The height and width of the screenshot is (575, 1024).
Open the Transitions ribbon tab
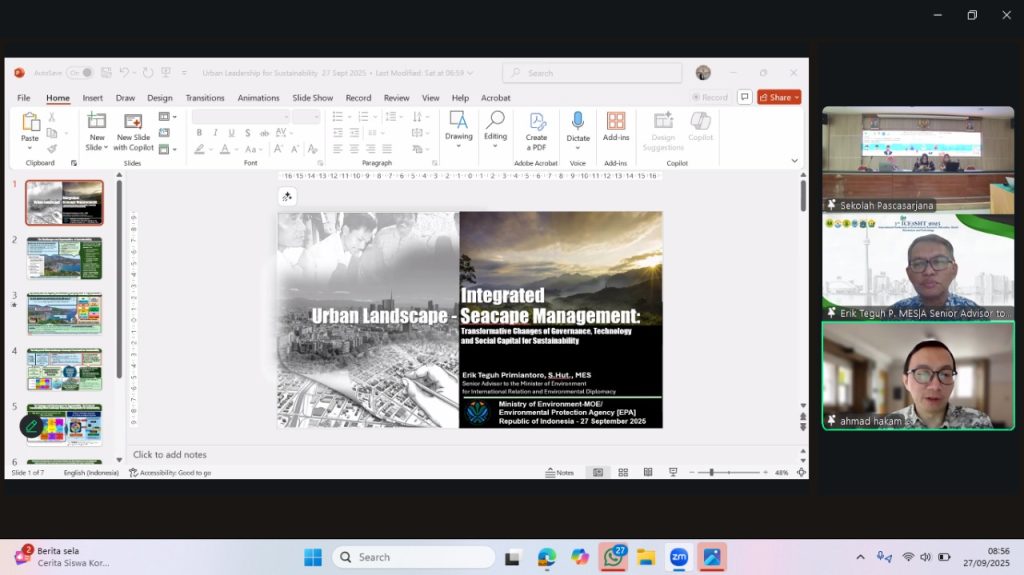click(x=205, y=98)
